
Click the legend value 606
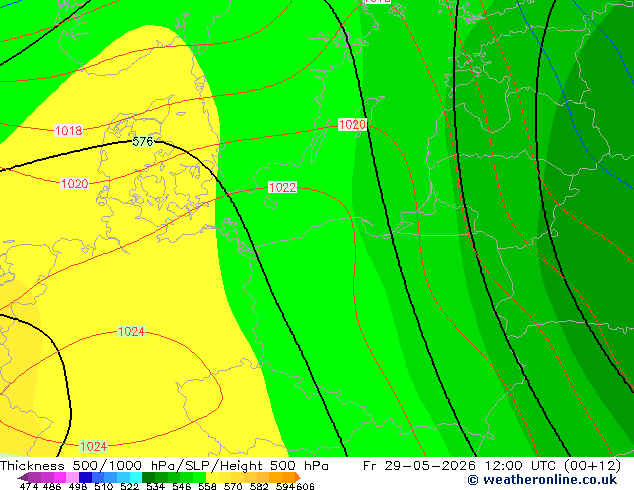pyautogui.click(x=305, y=486)
